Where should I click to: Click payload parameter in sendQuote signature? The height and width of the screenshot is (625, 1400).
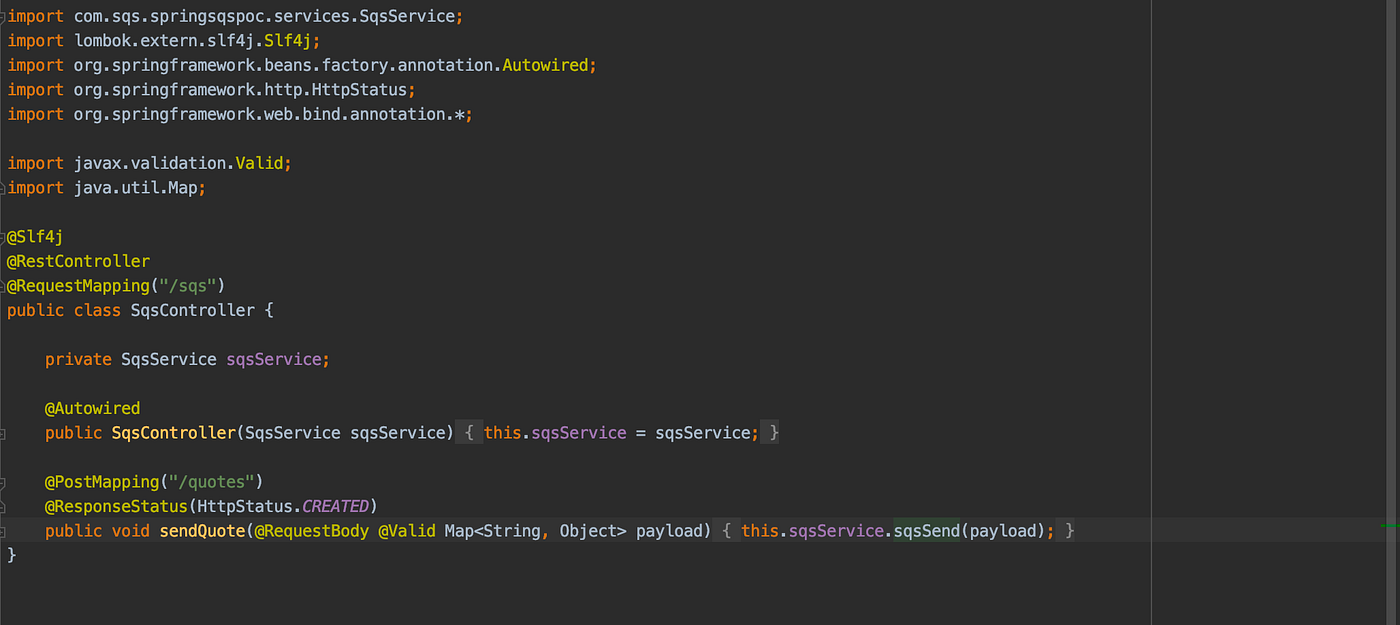pos(668,531)
